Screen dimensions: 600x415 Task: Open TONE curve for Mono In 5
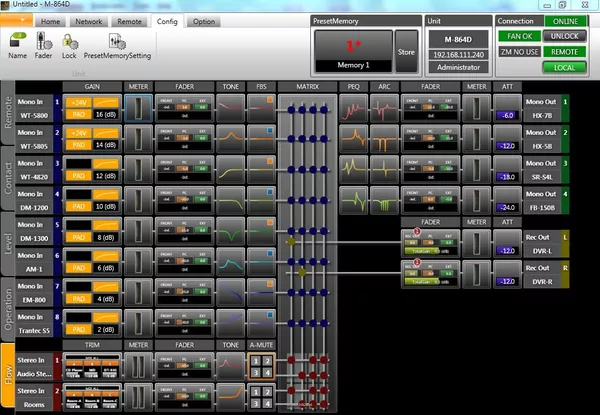(230, 231)
